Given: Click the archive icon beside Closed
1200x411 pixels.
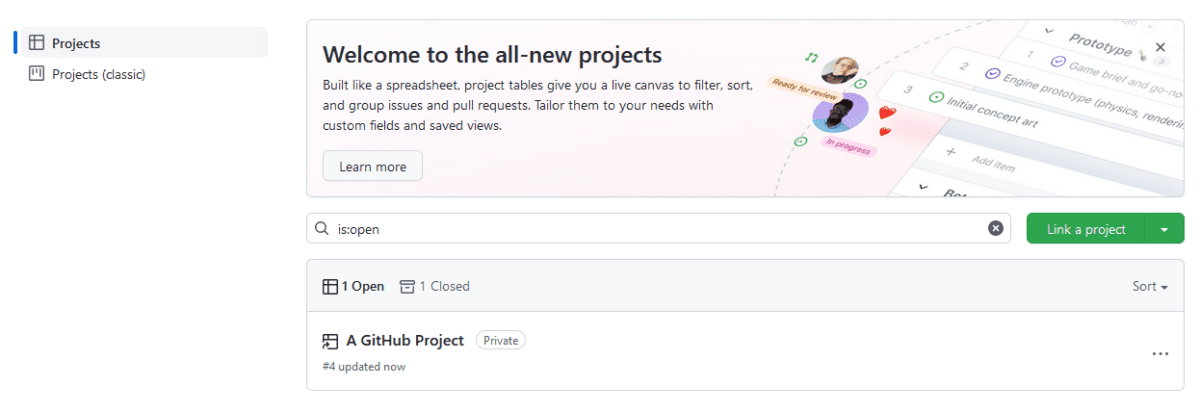Looking at the screenshot, I should coord(406,286).
